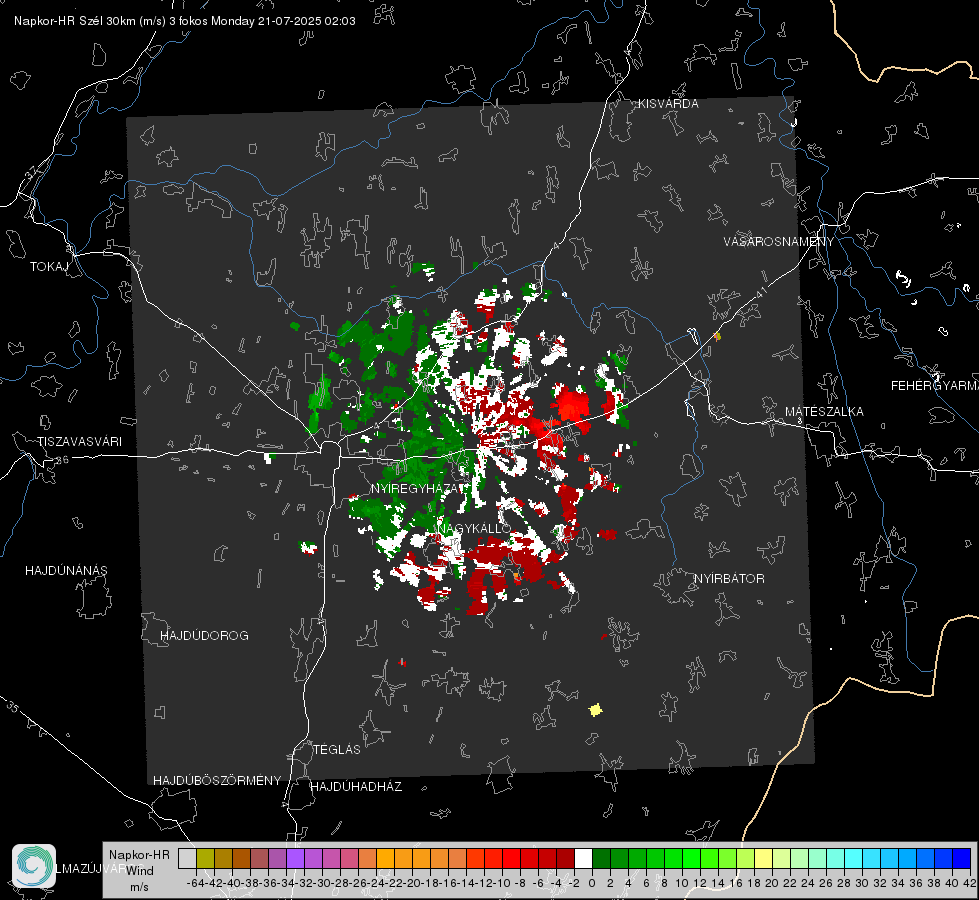Image resolution: width=979 pixels, height=900 pixels.
Task: Click the HAJDÚNÁNÁS city label
Action: point(66,571)
